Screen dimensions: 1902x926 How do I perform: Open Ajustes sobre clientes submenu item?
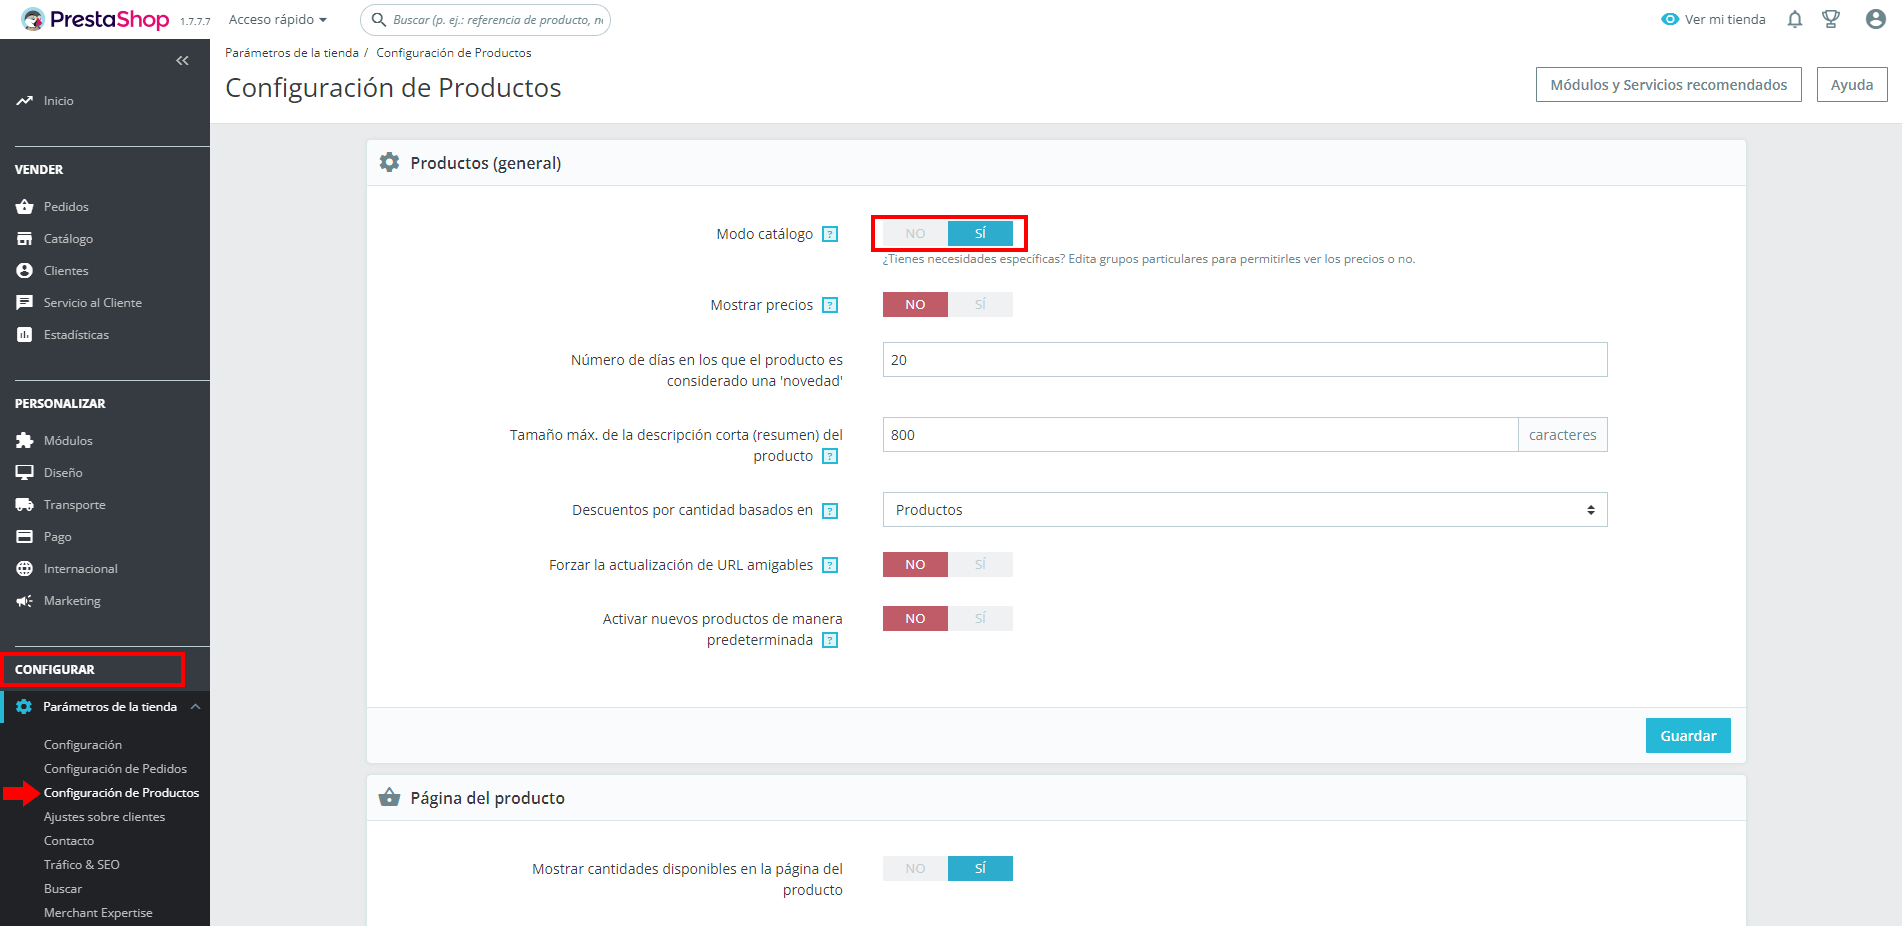pos(104,817)
